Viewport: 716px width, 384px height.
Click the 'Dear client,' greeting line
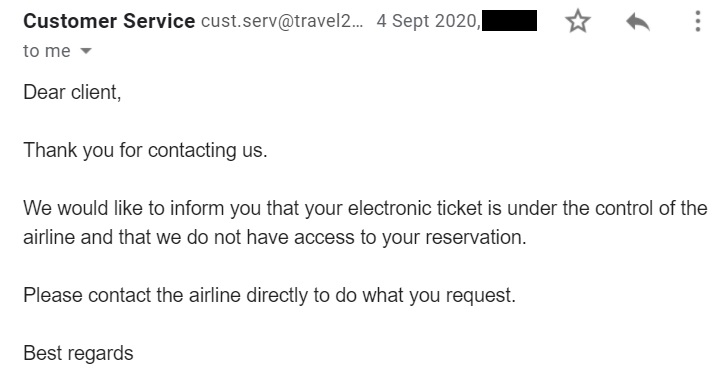click(72, 92)
